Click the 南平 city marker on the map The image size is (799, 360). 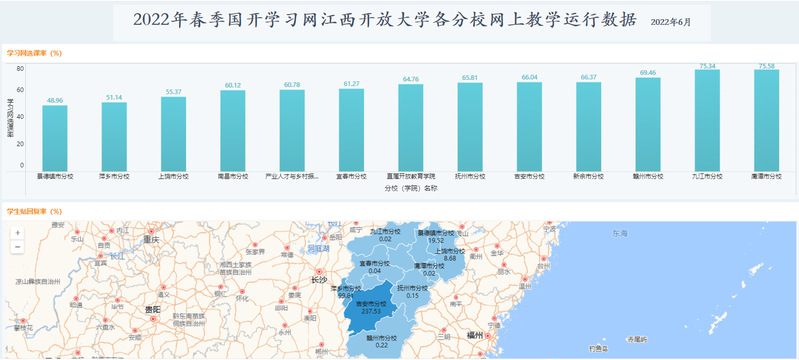[x=455, y=296]
